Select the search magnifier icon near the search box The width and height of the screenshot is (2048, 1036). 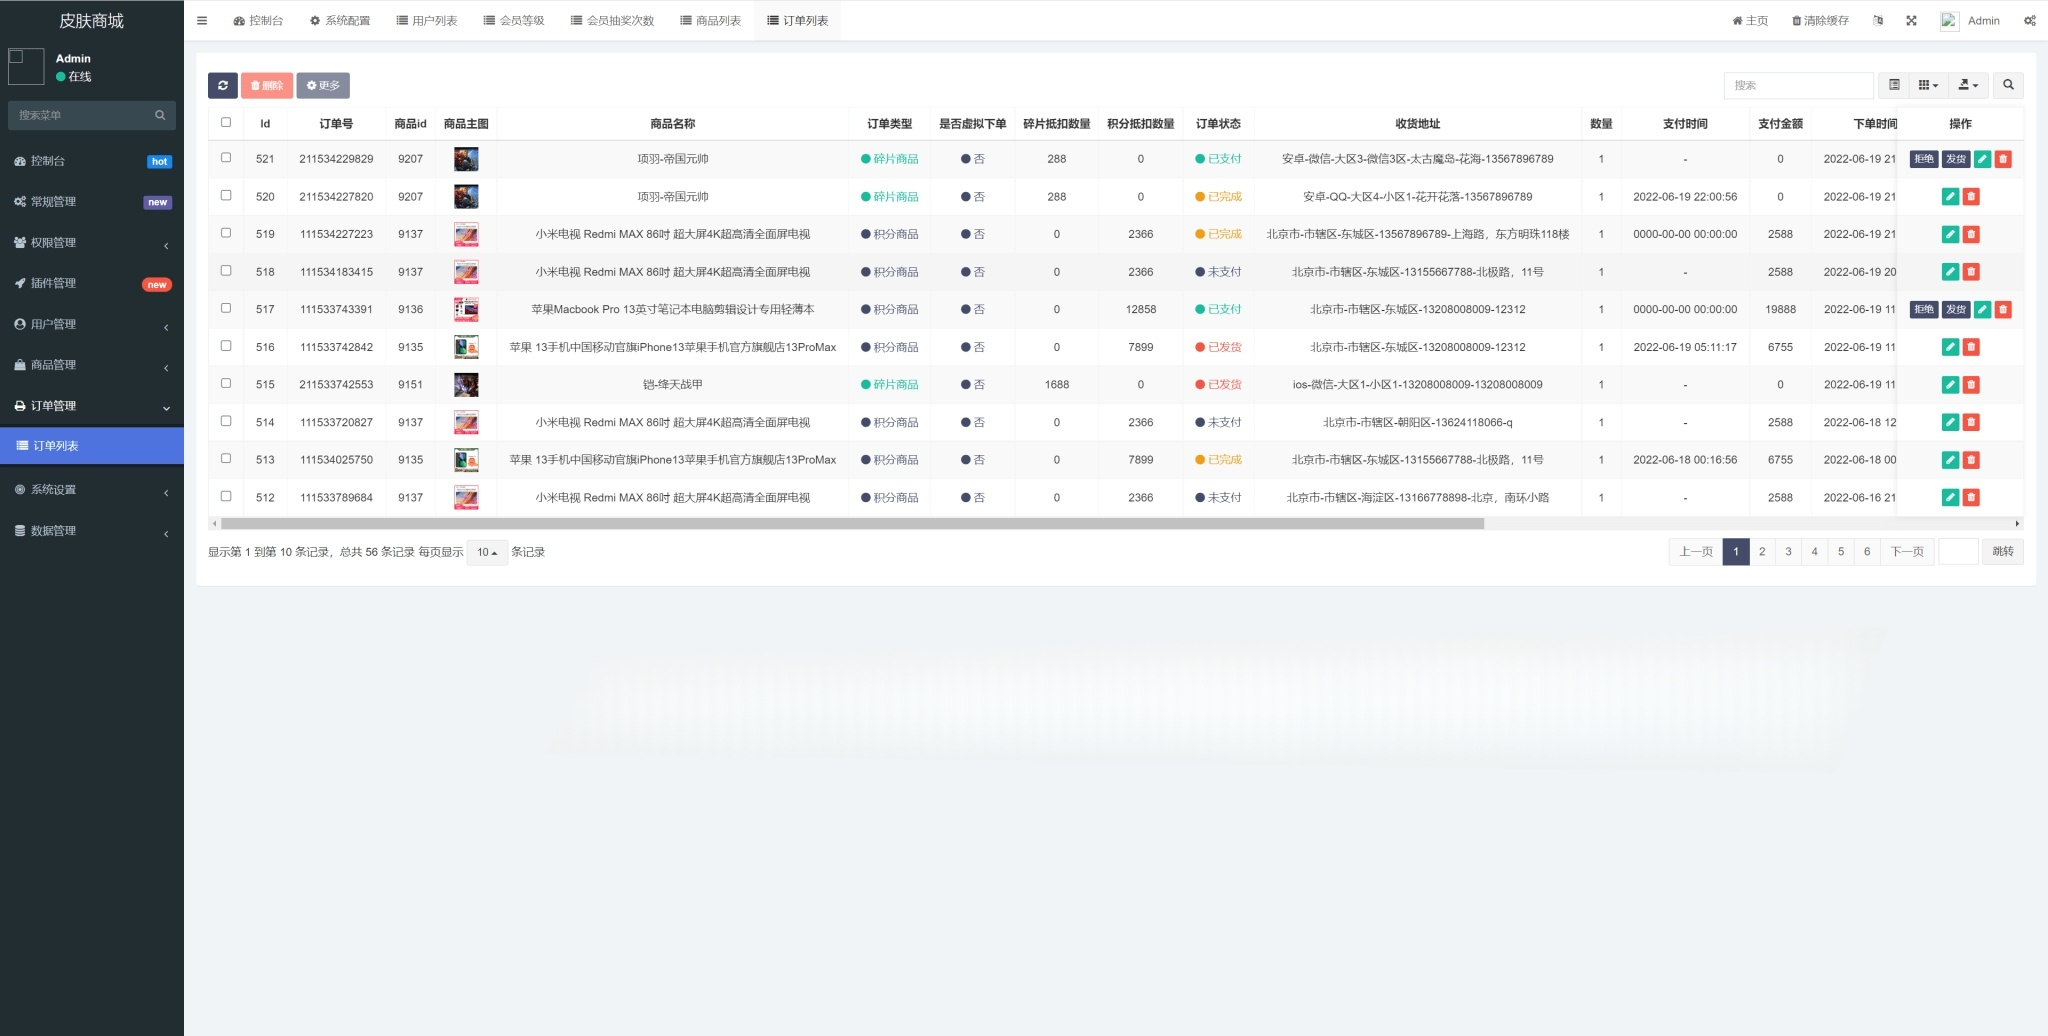click(2009, 85)
